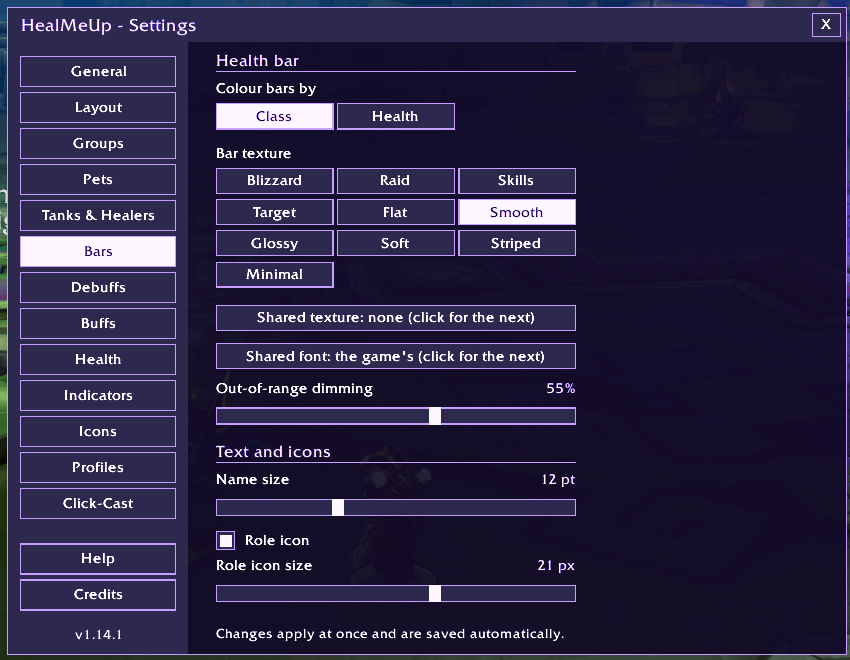The width and height of the screenshot is (850, 660).
Task: Pick the Smooth bar texture
Action: click(x=517, y=212)
